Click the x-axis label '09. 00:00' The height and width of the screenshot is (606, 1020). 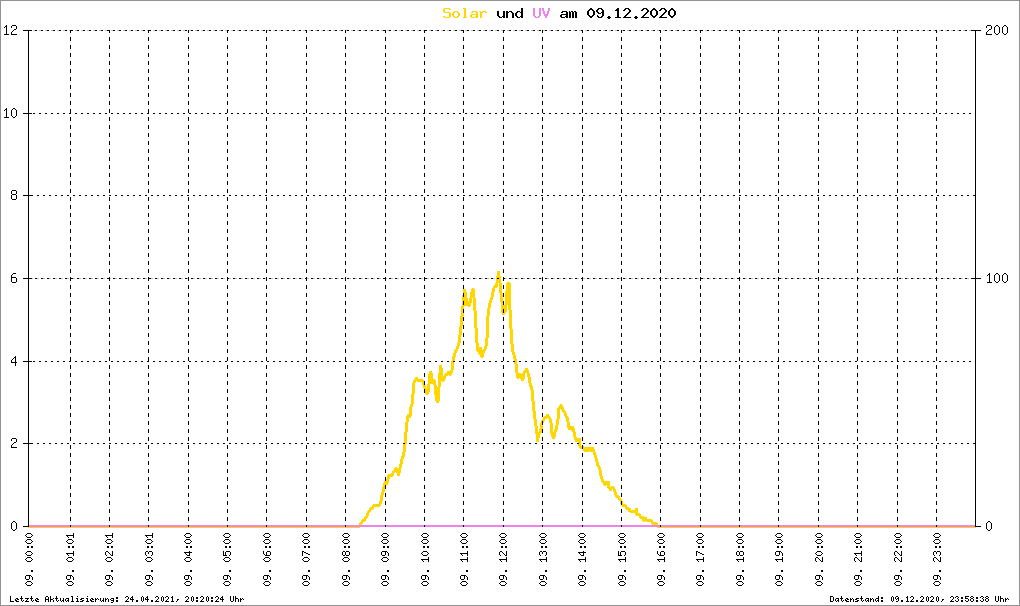(x=29, y=560)
